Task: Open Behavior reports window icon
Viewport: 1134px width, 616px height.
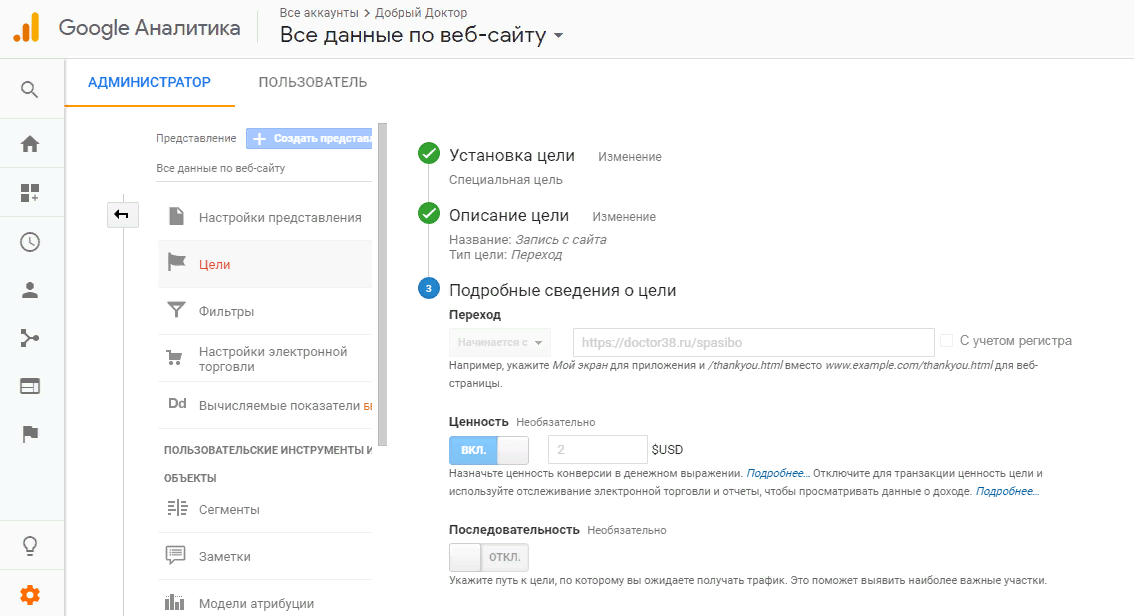Action: pos(30,386)
